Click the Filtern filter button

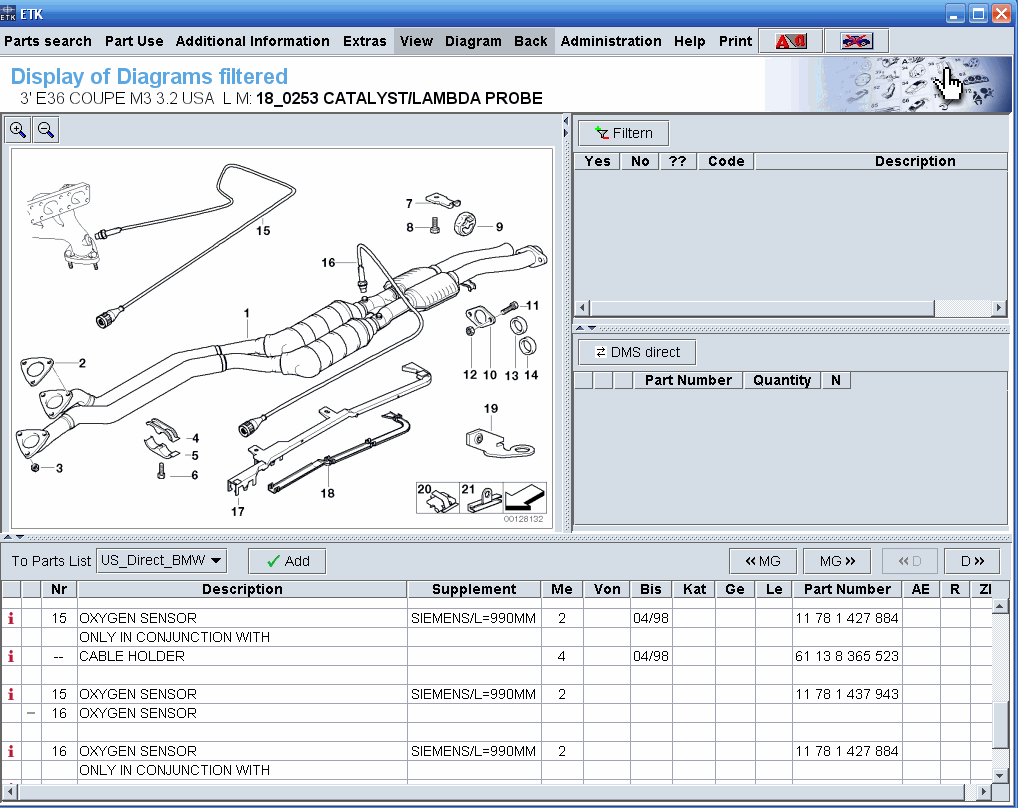(x=623, y=133)
